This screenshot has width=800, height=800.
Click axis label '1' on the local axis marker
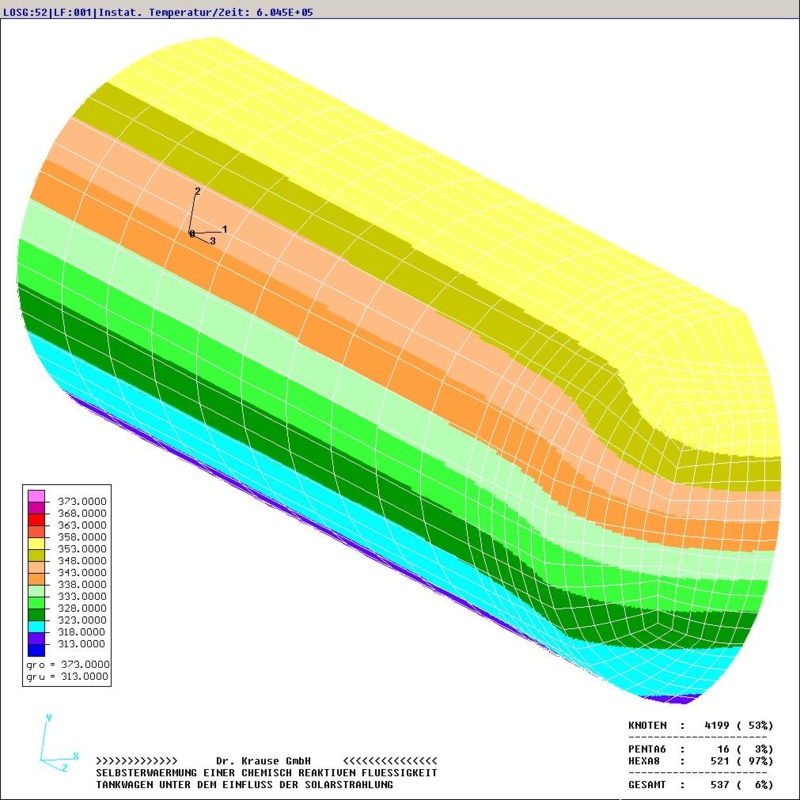tap(224, 230)
